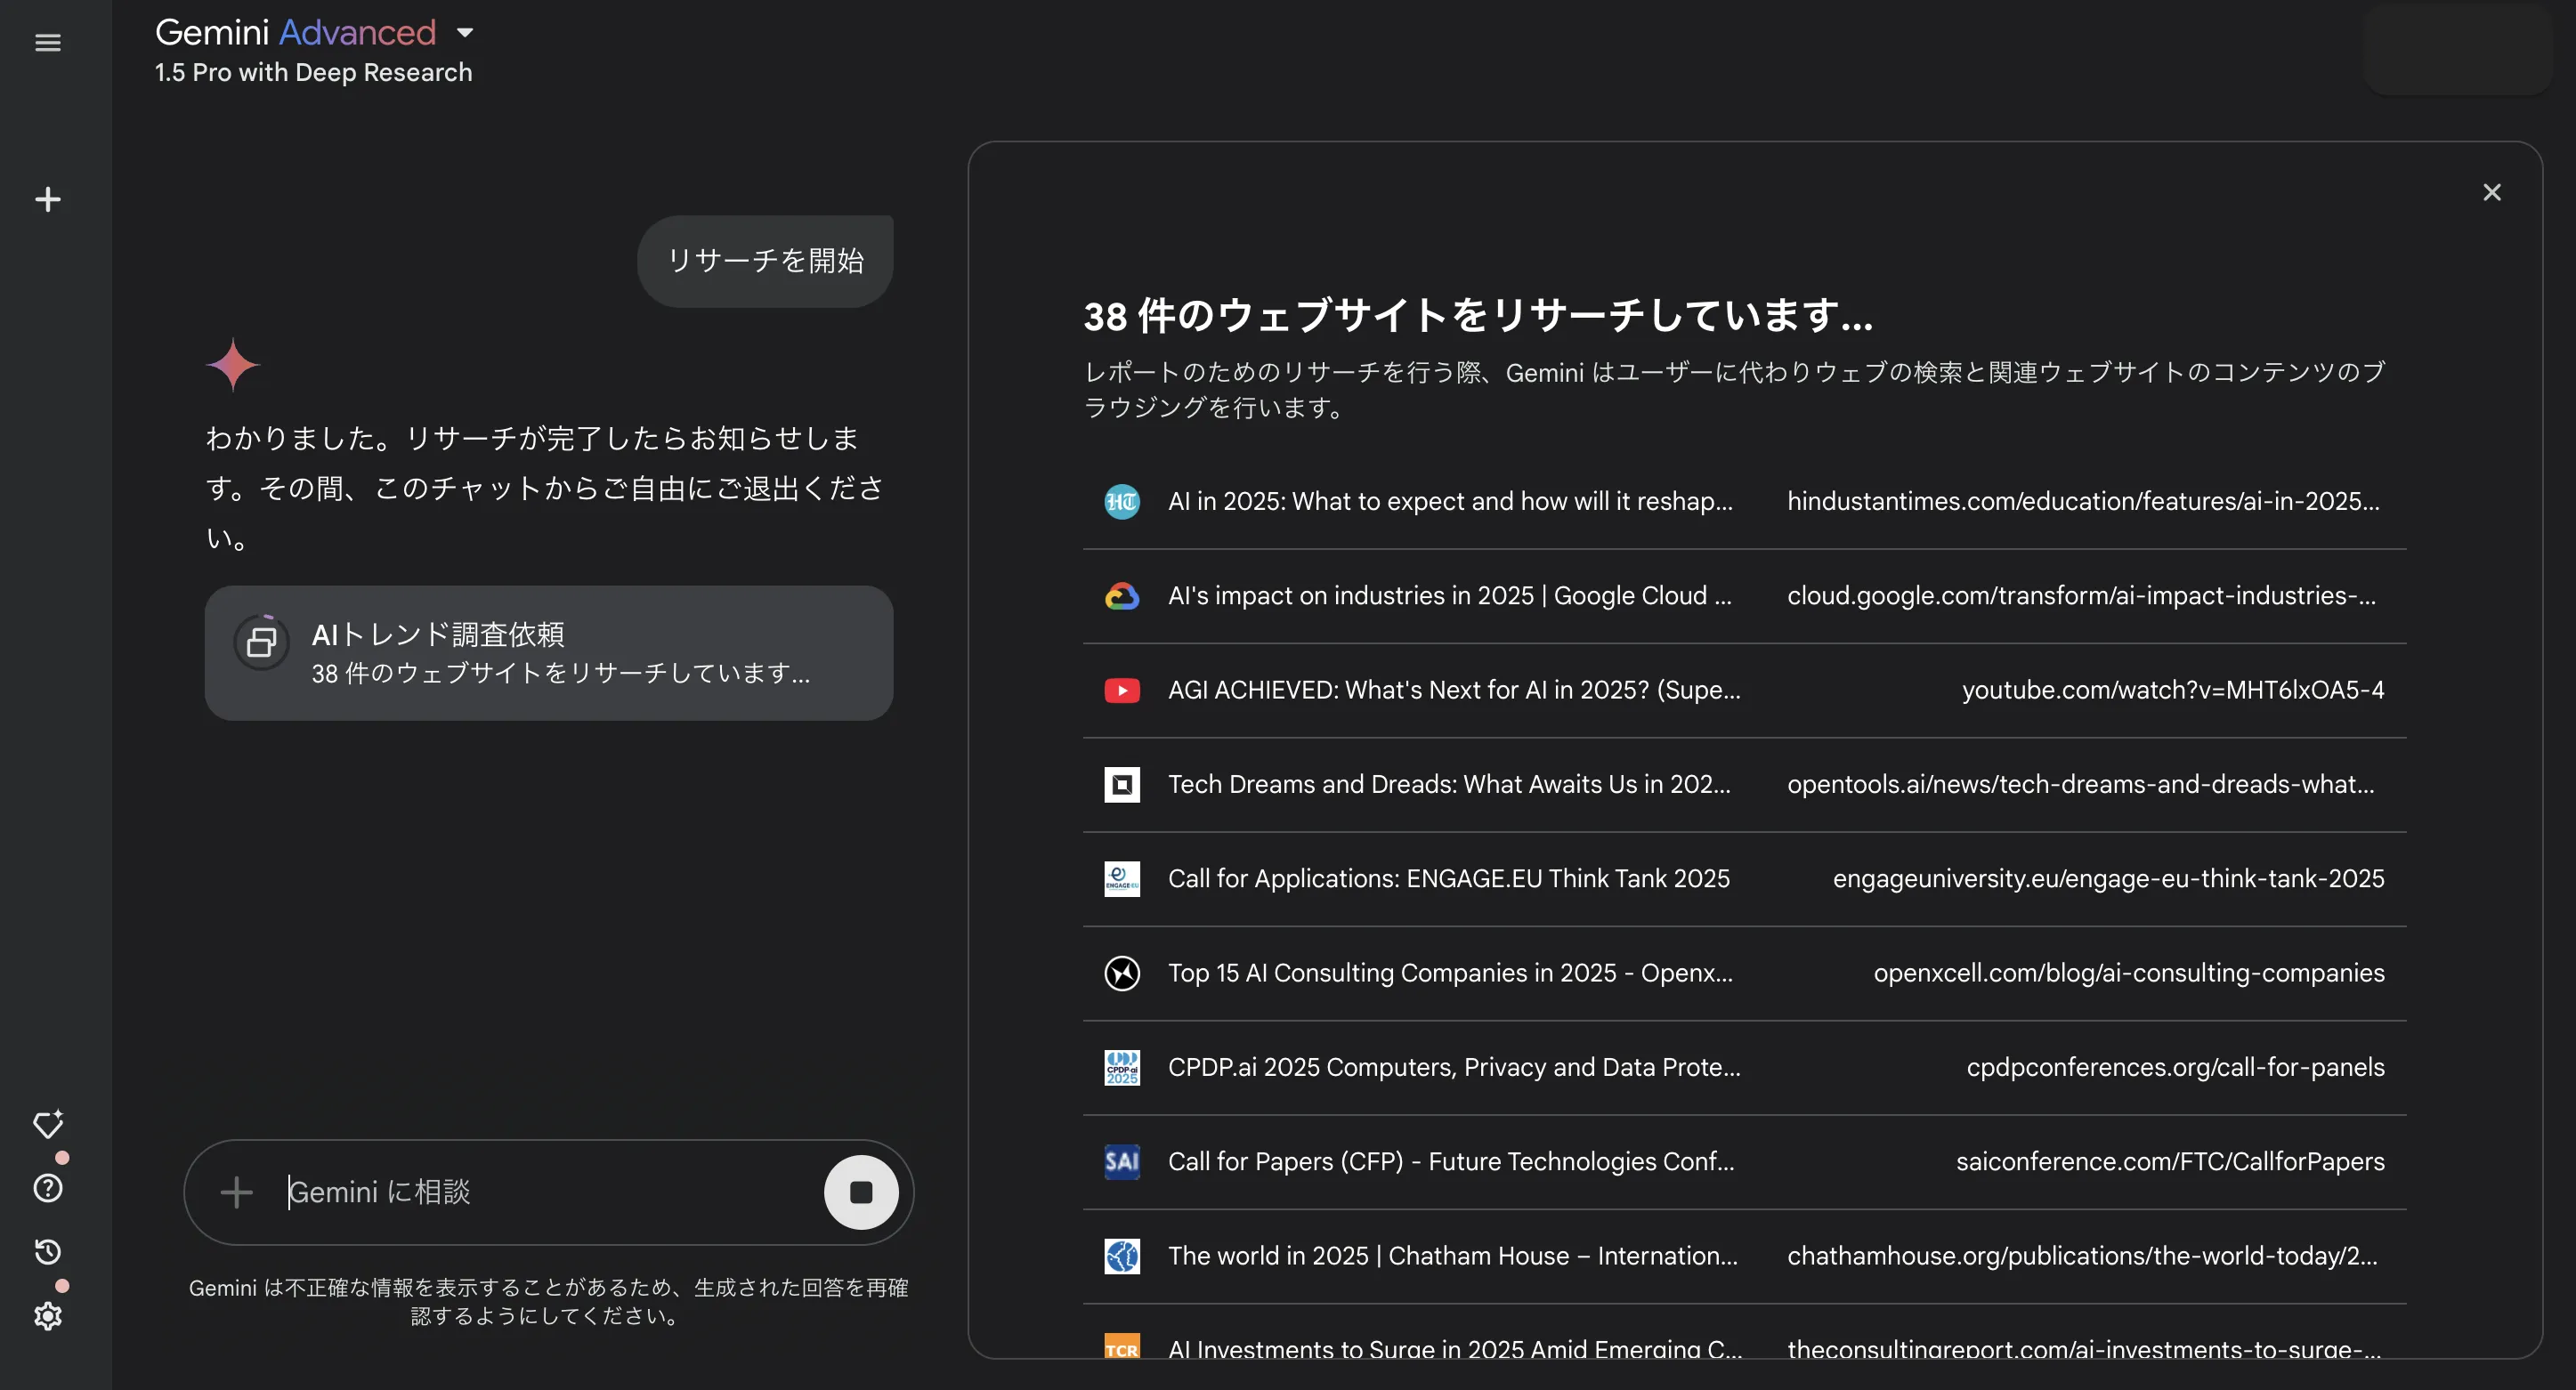Click the research task icon in AIトレンド調査依頼 card
The width and height of the screenshot is (2576, 1390).
(x=262, y=642)
